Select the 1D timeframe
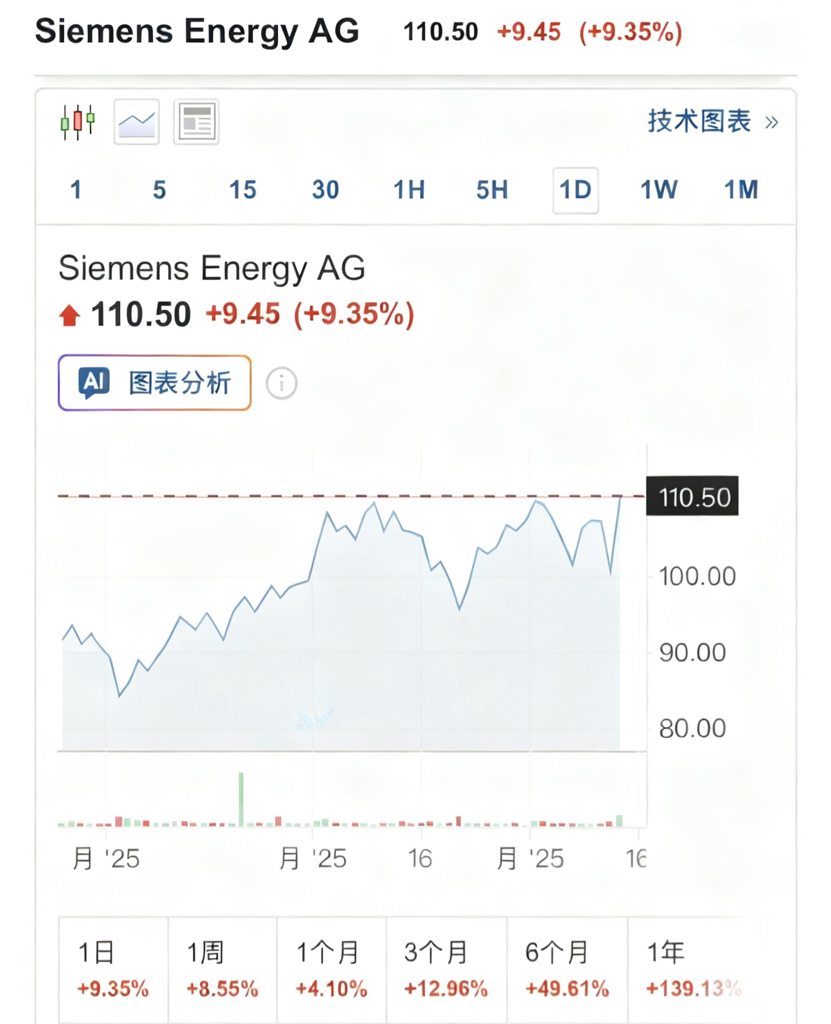 (x=575, y=190)
